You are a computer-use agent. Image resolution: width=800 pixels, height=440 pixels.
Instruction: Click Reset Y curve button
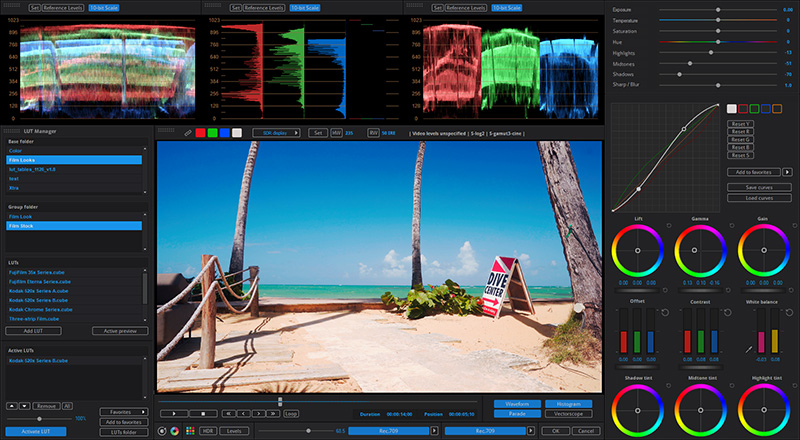[x=740, y=124]
